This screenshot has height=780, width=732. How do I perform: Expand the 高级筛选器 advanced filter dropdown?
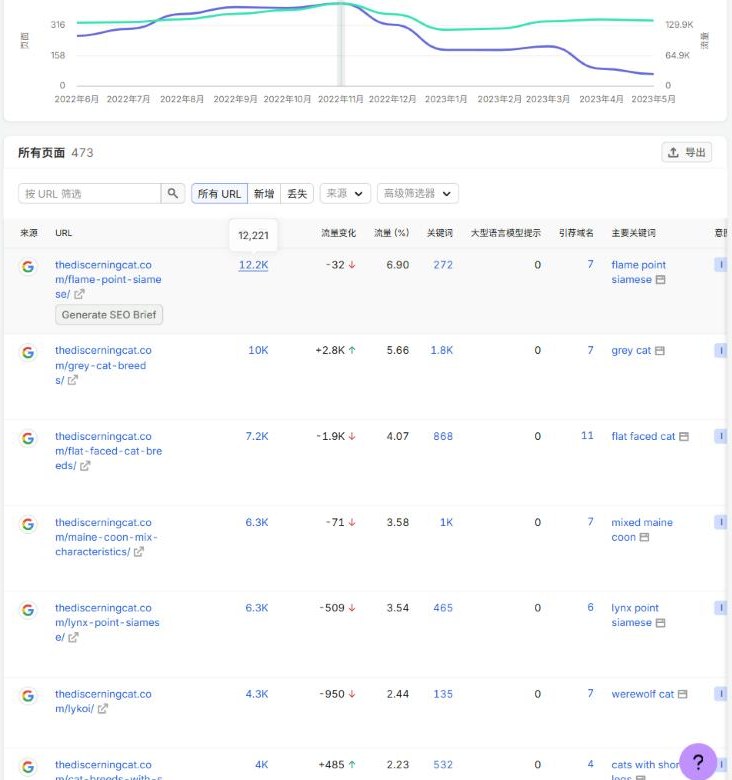point(418,194)
